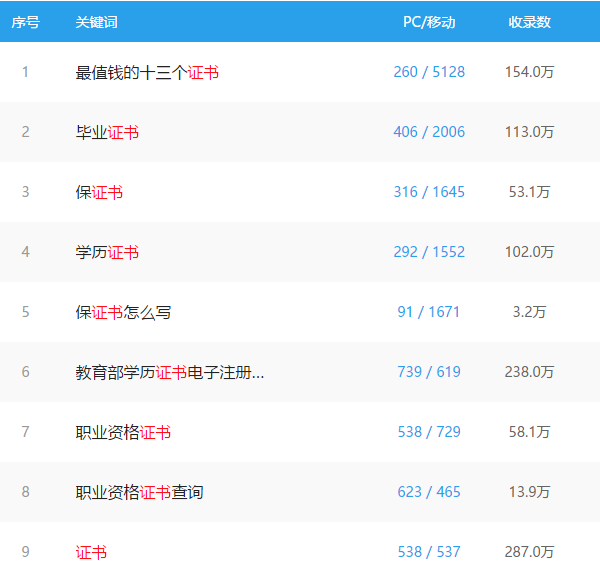
Task: Open keyword 证书 in row 9
Action: point(91,552)
